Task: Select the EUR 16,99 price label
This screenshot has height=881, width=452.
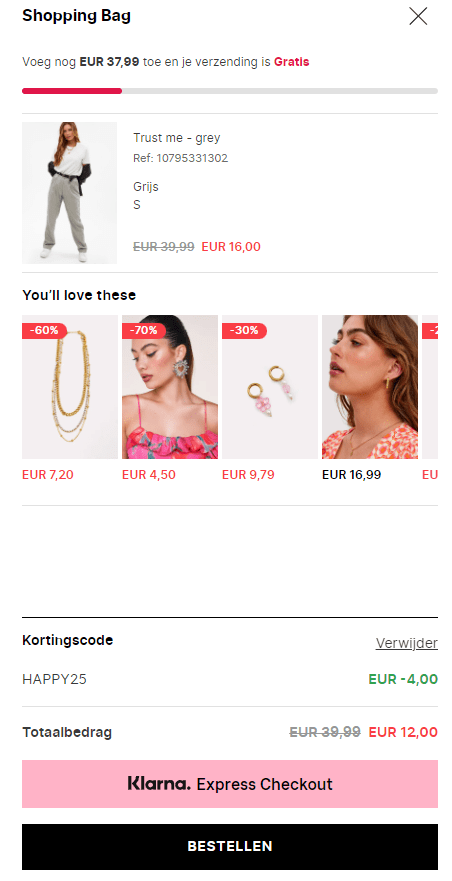Action: (x=351, y=475)
